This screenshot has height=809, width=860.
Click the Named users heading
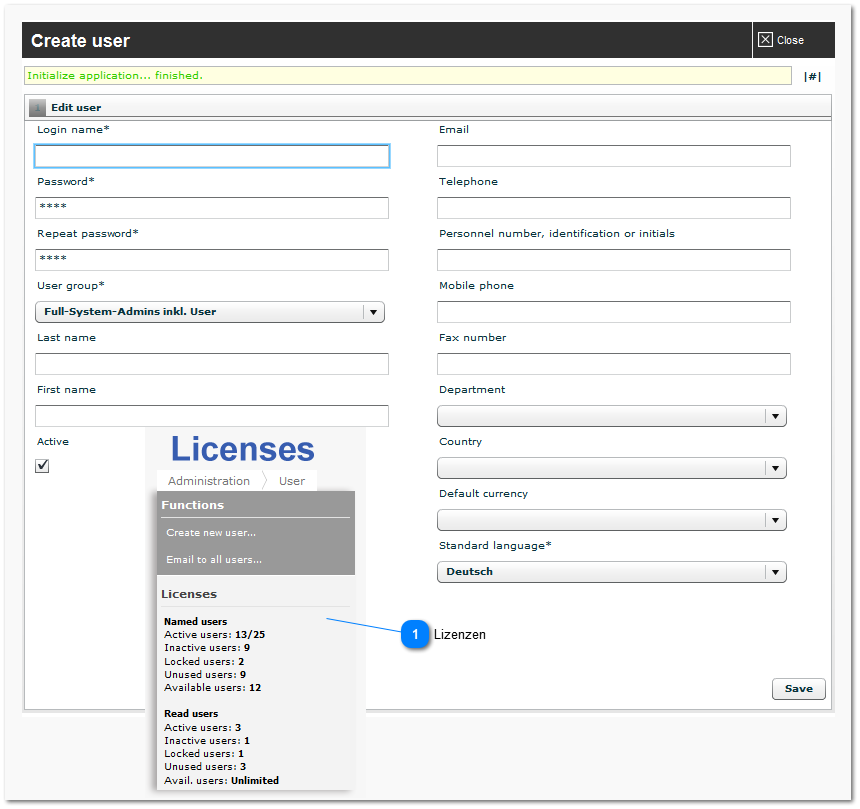(x=195, y=621)
